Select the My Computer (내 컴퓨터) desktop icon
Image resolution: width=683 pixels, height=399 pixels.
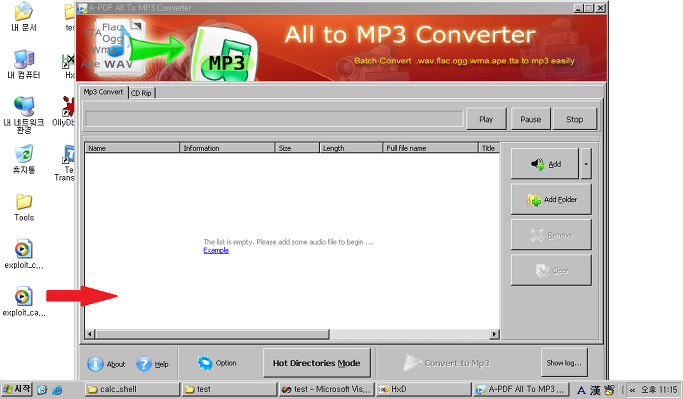(24, 64)
